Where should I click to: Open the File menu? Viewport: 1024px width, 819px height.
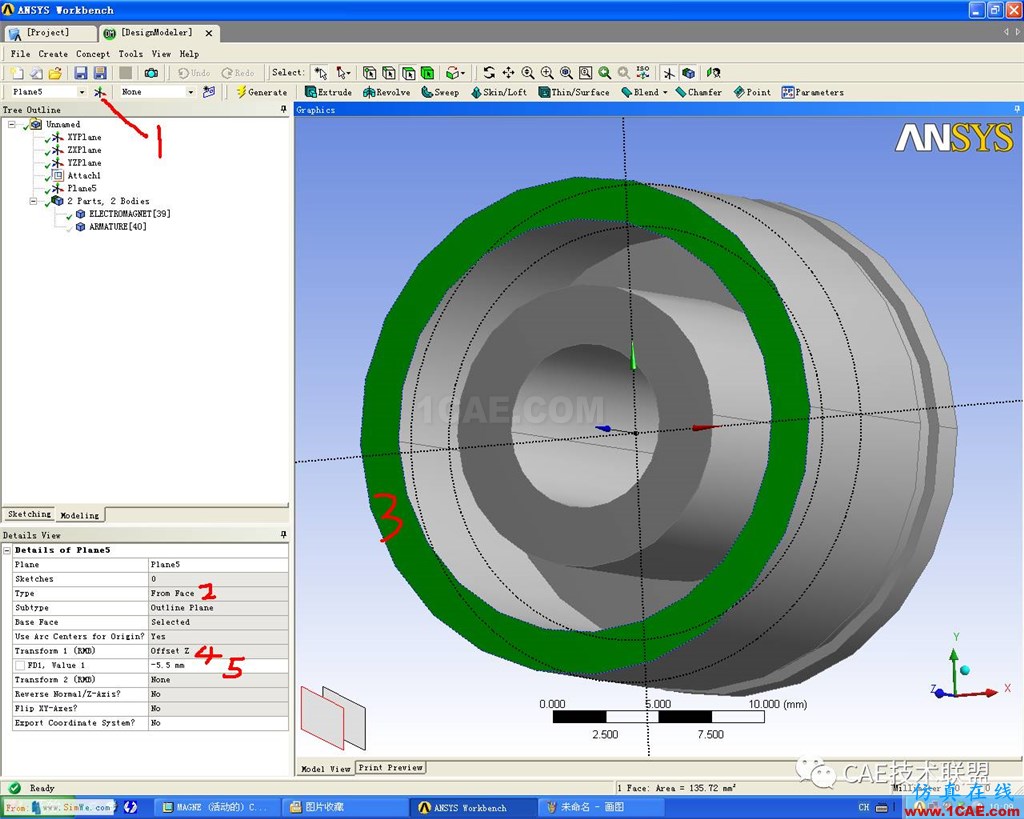tap(20, 54)
